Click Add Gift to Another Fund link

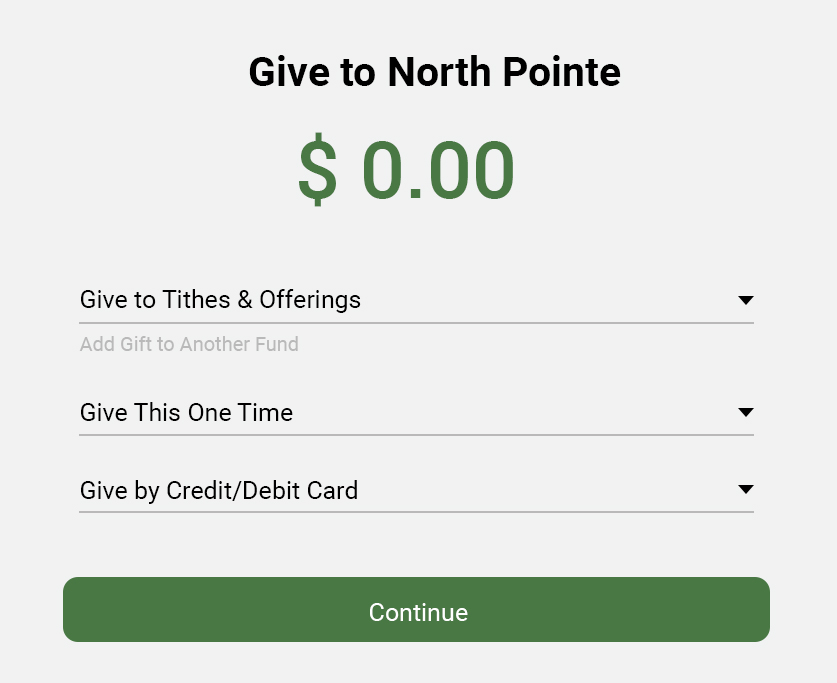pyautogui.click(x=189, y=345)
